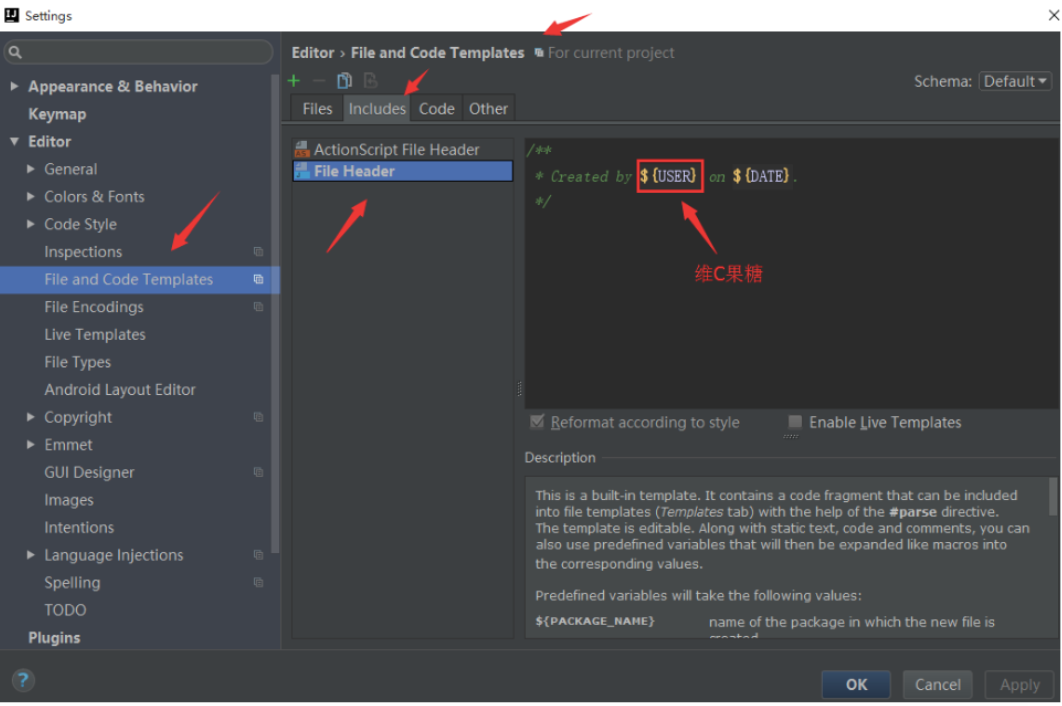The height and width of the screenshot is (706, 1062).
Task: Switch to the Files tab
Action: tap(317, 108)
